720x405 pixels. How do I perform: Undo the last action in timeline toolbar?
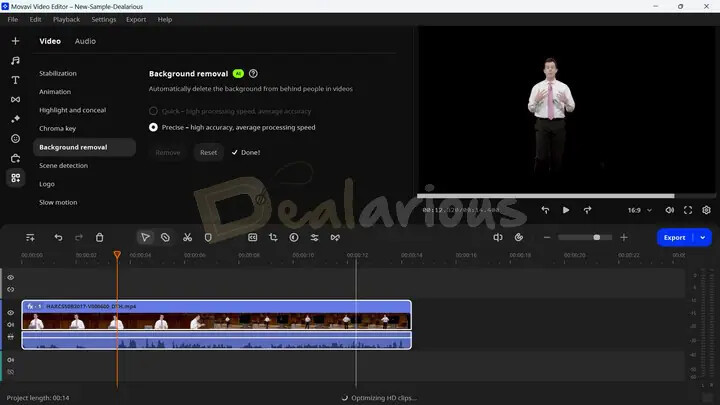[58, 237]
